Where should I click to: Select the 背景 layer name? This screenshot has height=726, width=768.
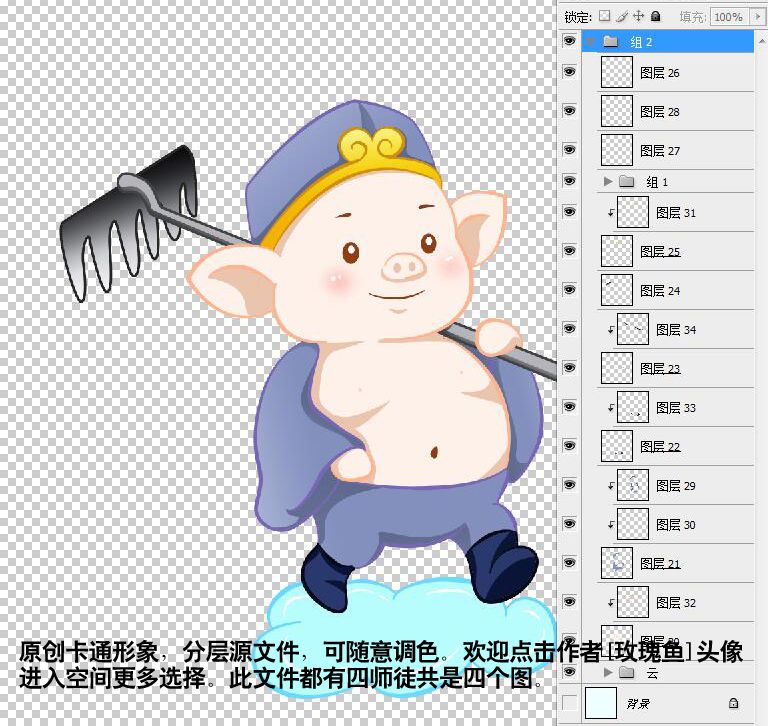[638, 703]
